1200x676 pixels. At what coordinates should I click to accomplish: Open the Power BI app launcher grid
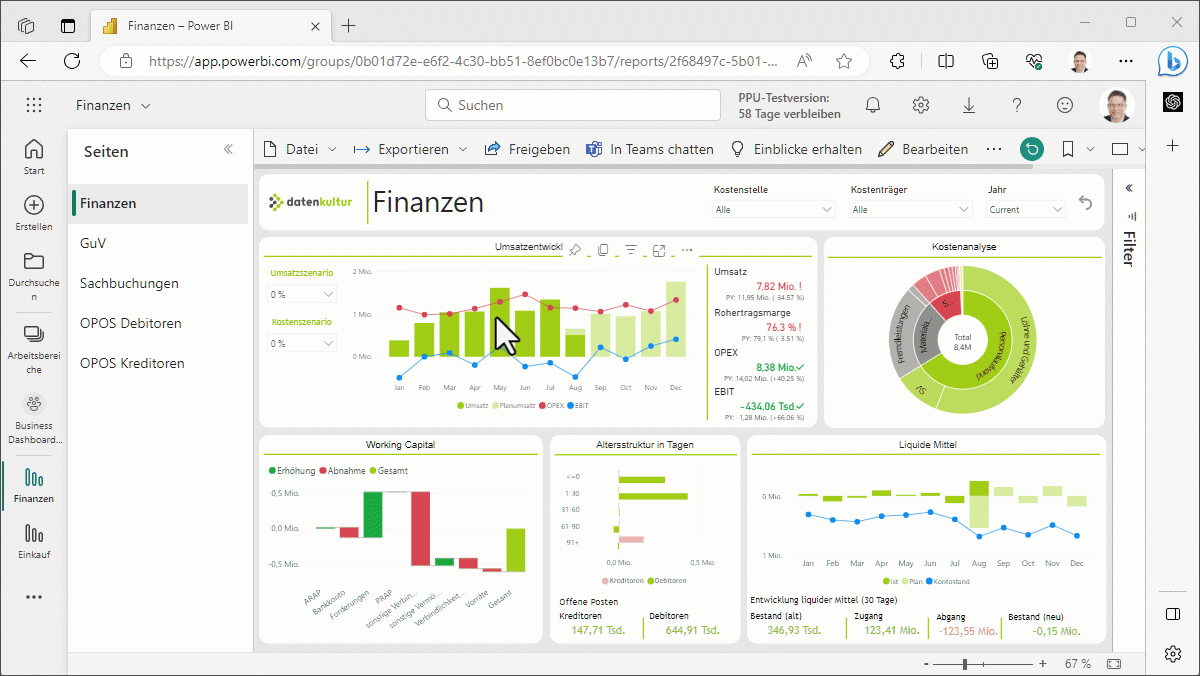(34, 105)
